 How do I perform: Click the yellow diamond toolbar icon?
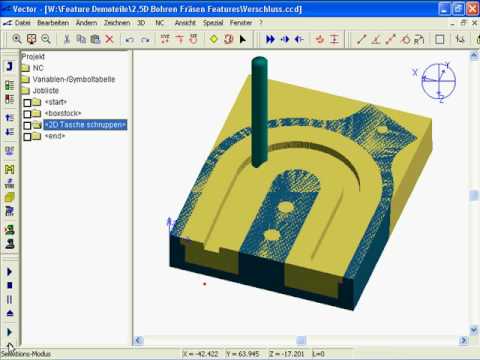click(214, 39)
